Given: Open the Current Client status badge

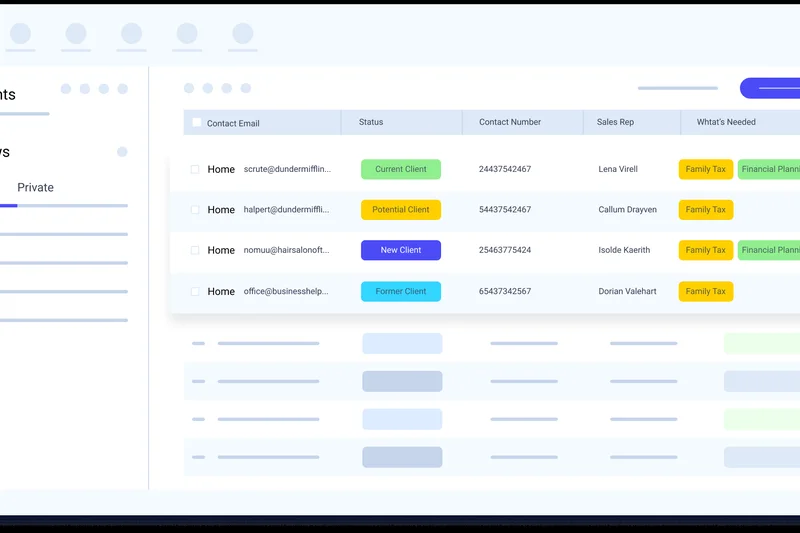Looking at the screenshot, I should point(401,170).
